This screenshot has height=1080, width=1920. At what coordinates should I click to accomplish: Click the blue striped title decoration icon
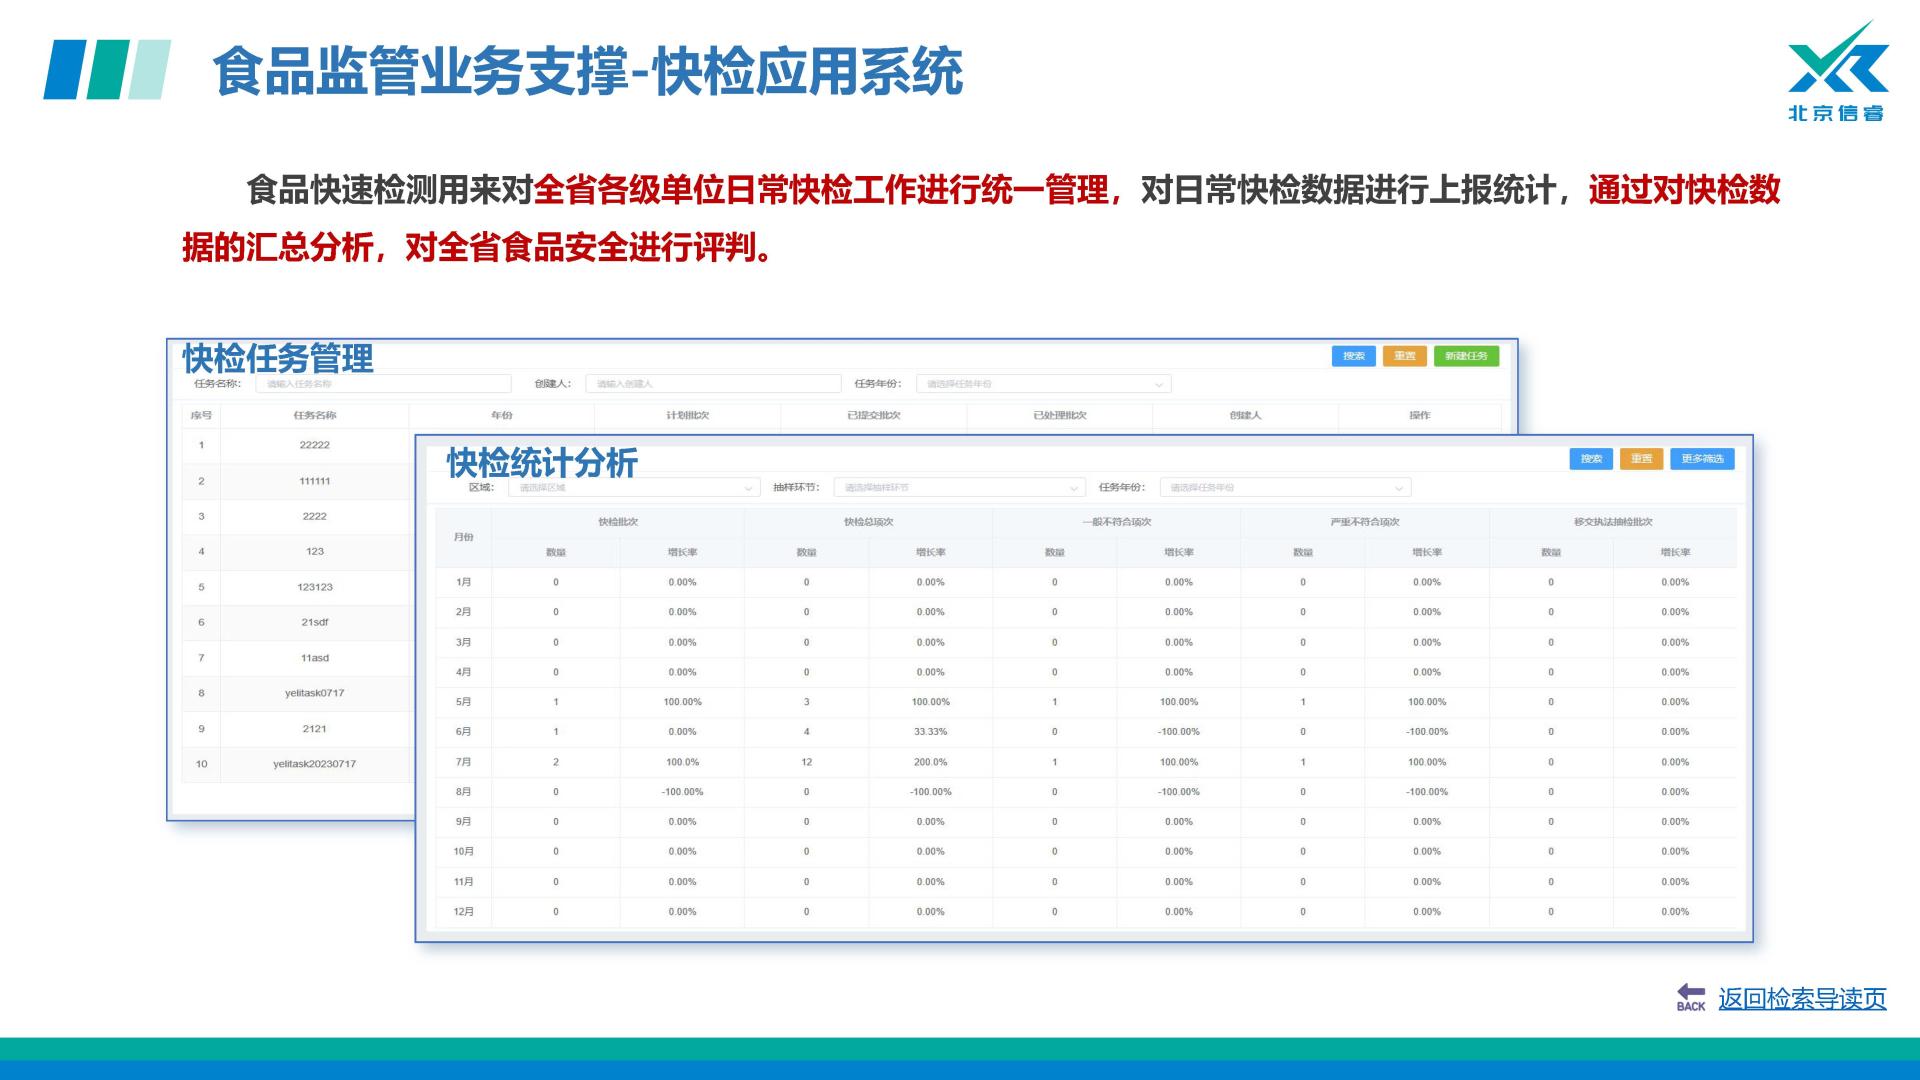(x=107, y=70)
